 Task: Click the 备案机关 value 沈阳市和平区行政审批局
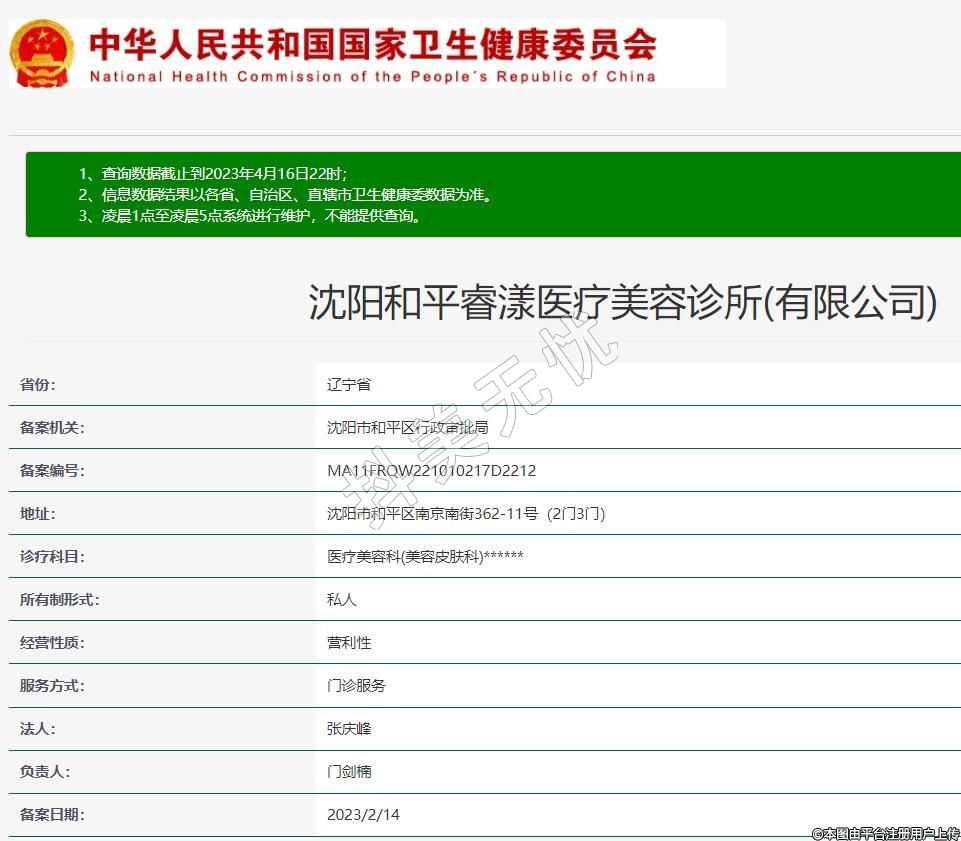(x=407, y=428)
